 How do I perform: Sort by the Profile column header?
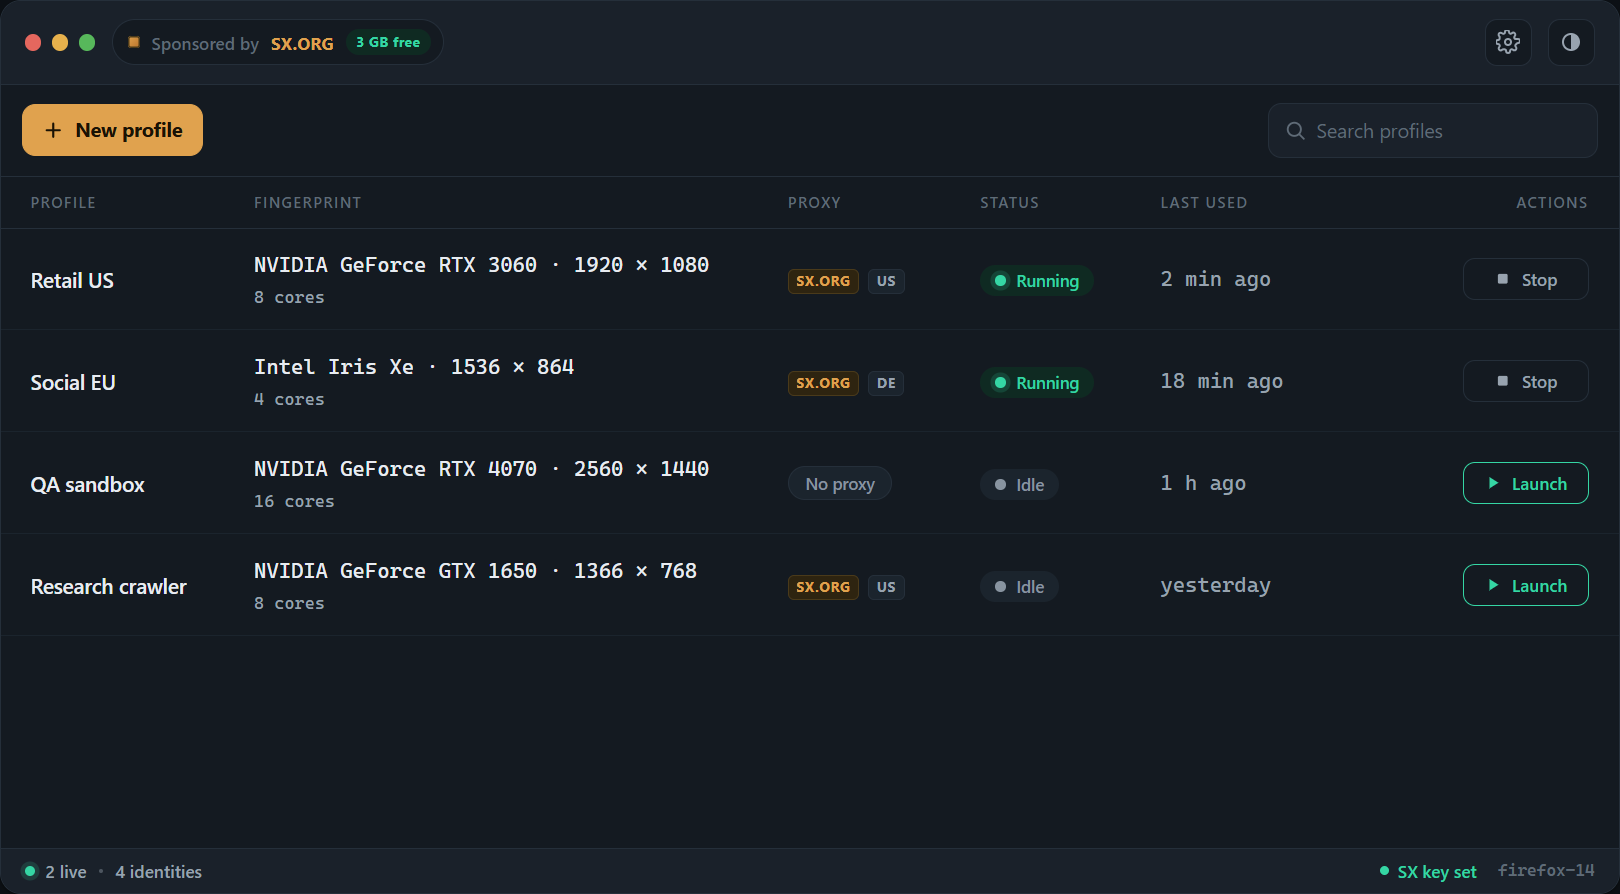(x=63, y=203)
